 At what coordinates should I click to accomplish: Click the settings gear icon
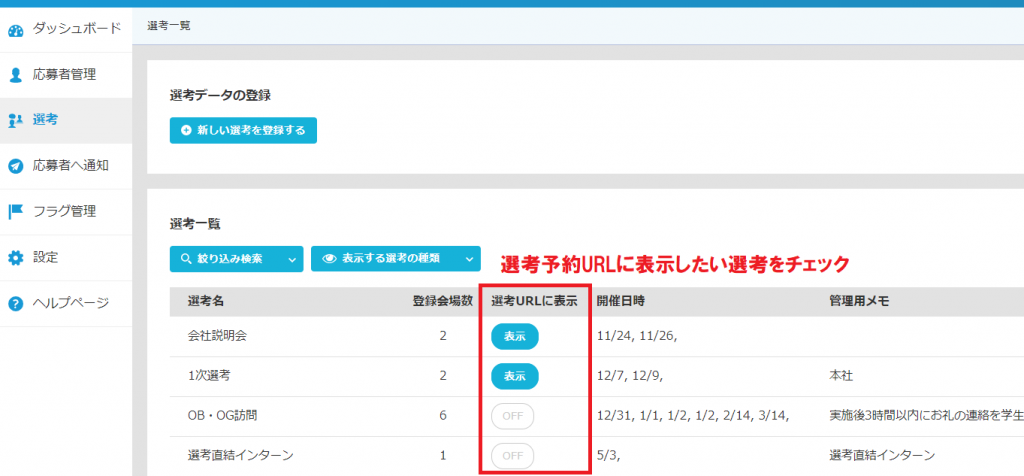pos(15,258)
